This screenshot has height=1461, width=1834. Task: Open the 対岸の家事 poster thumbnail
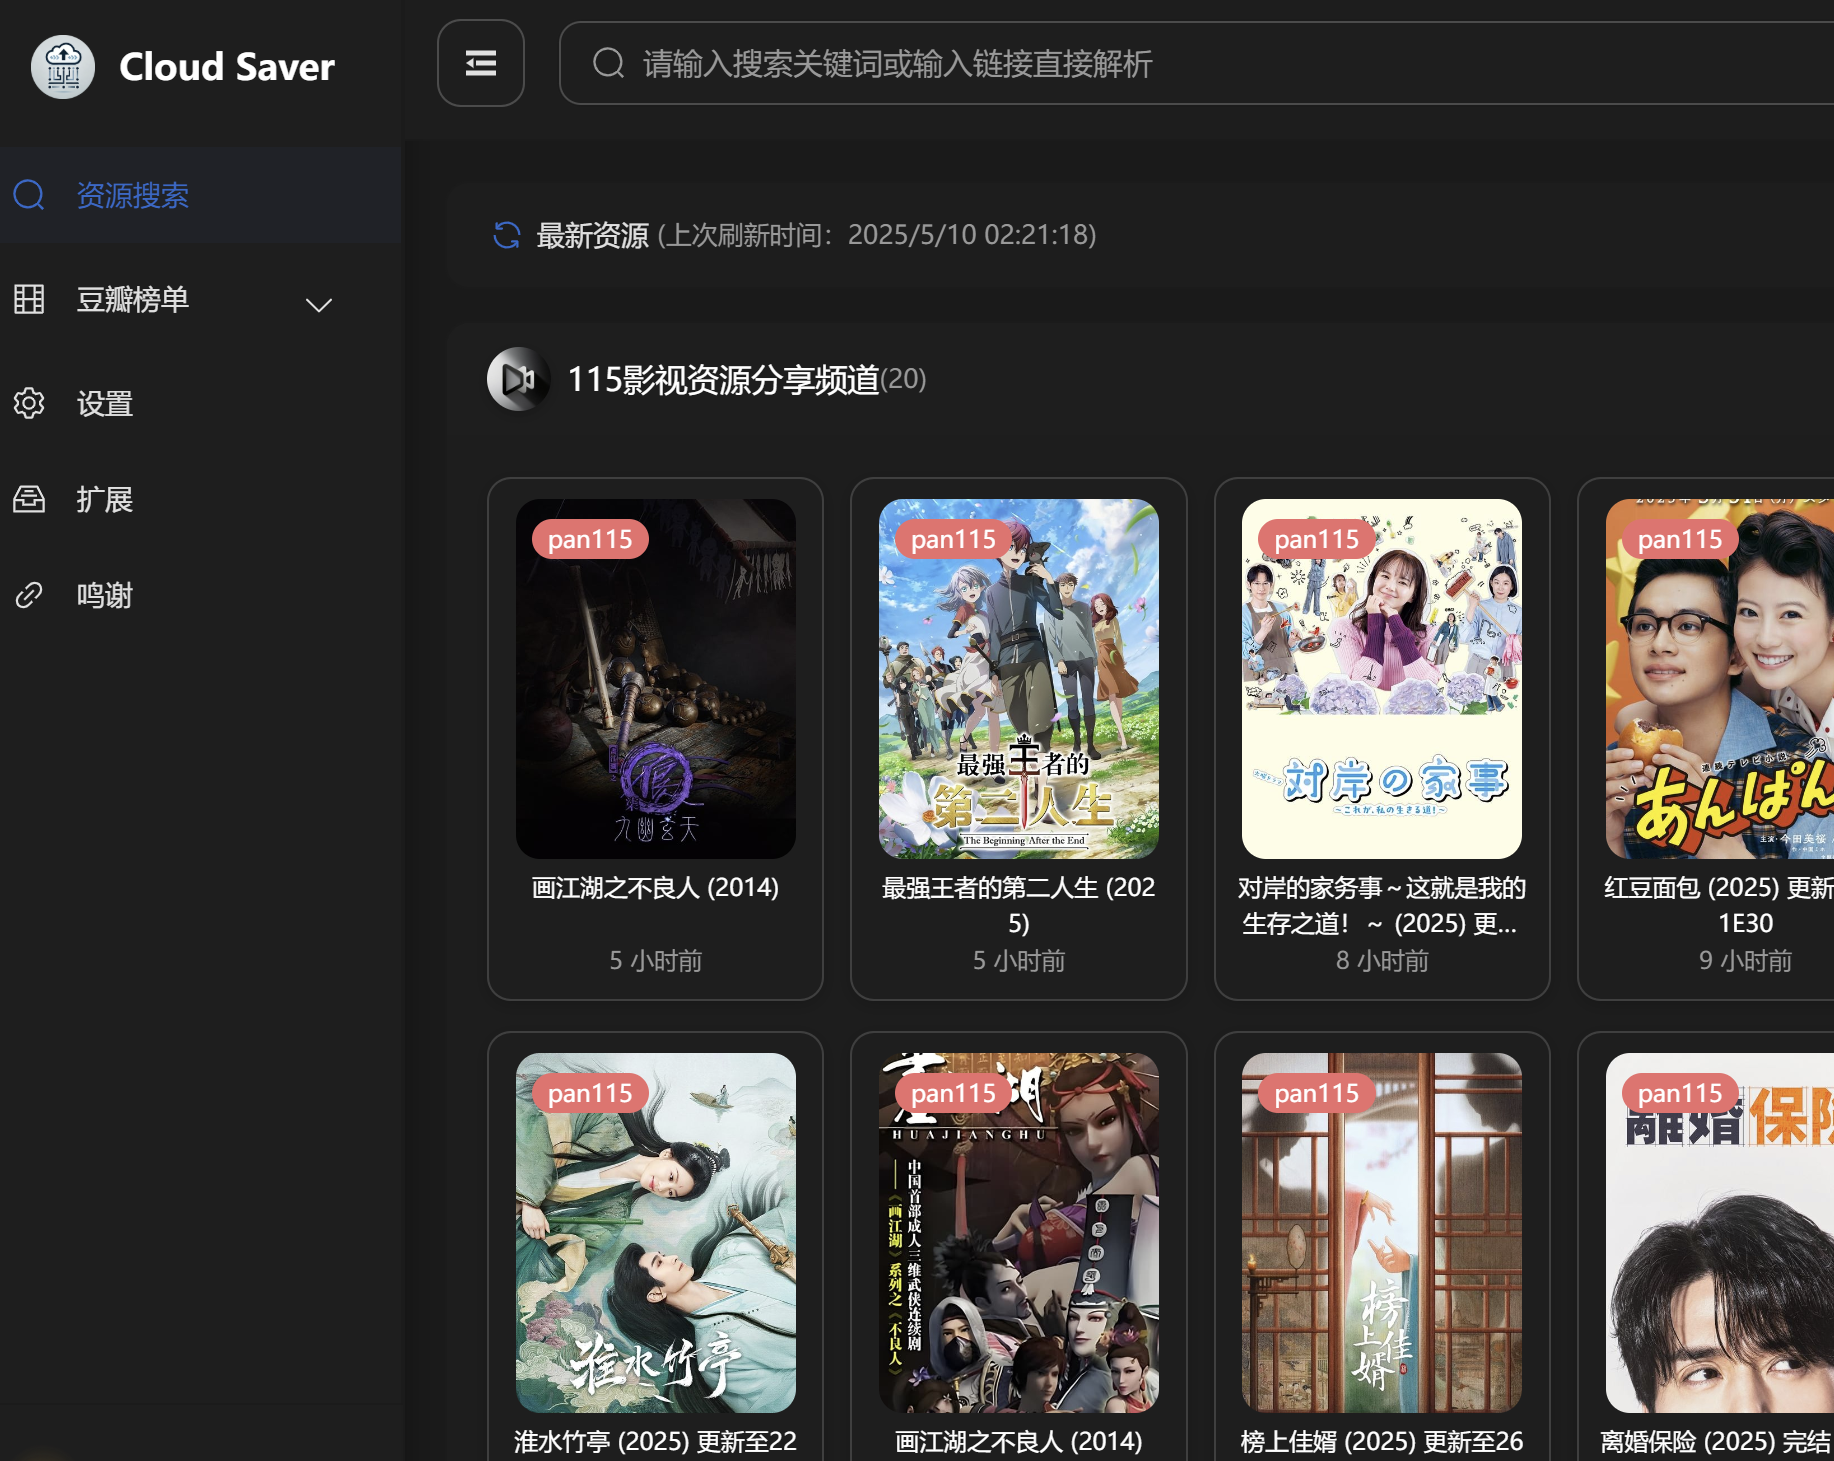1382,679
